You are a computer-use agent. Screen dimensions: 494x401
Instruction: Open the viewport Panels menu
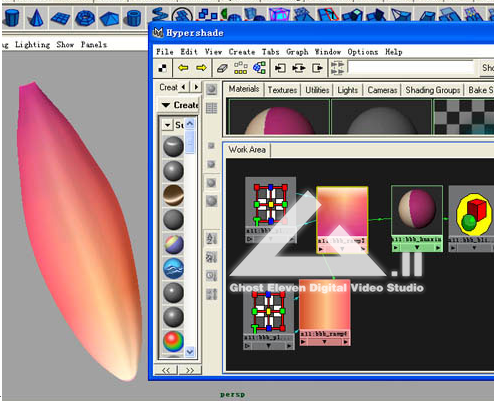[x=94, y=45]
